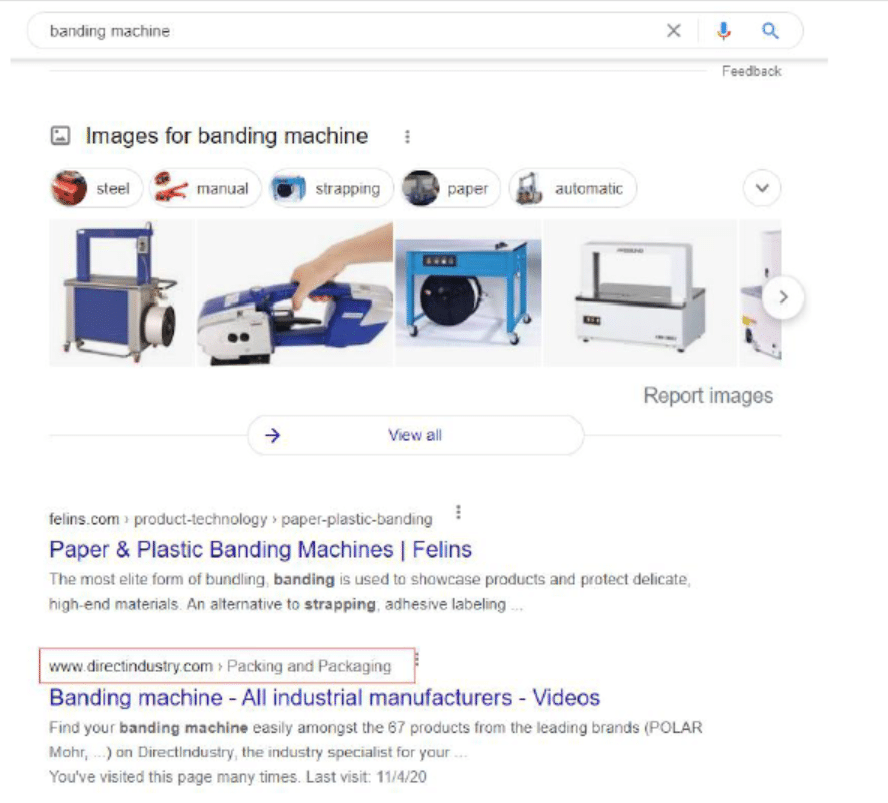
Task: Start voice search with the microphone icon
Action: [x=723, y=31]
